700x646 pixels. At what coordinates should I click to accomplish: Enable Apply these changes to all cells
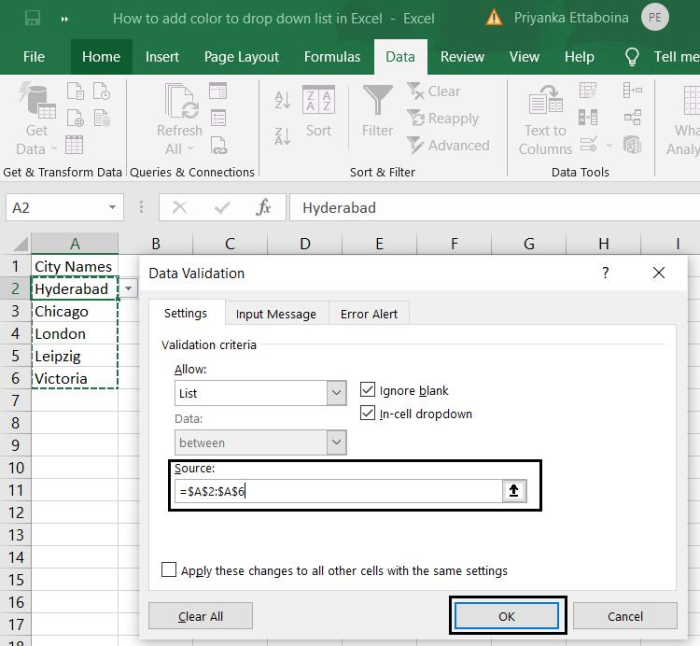pos(169,570)
